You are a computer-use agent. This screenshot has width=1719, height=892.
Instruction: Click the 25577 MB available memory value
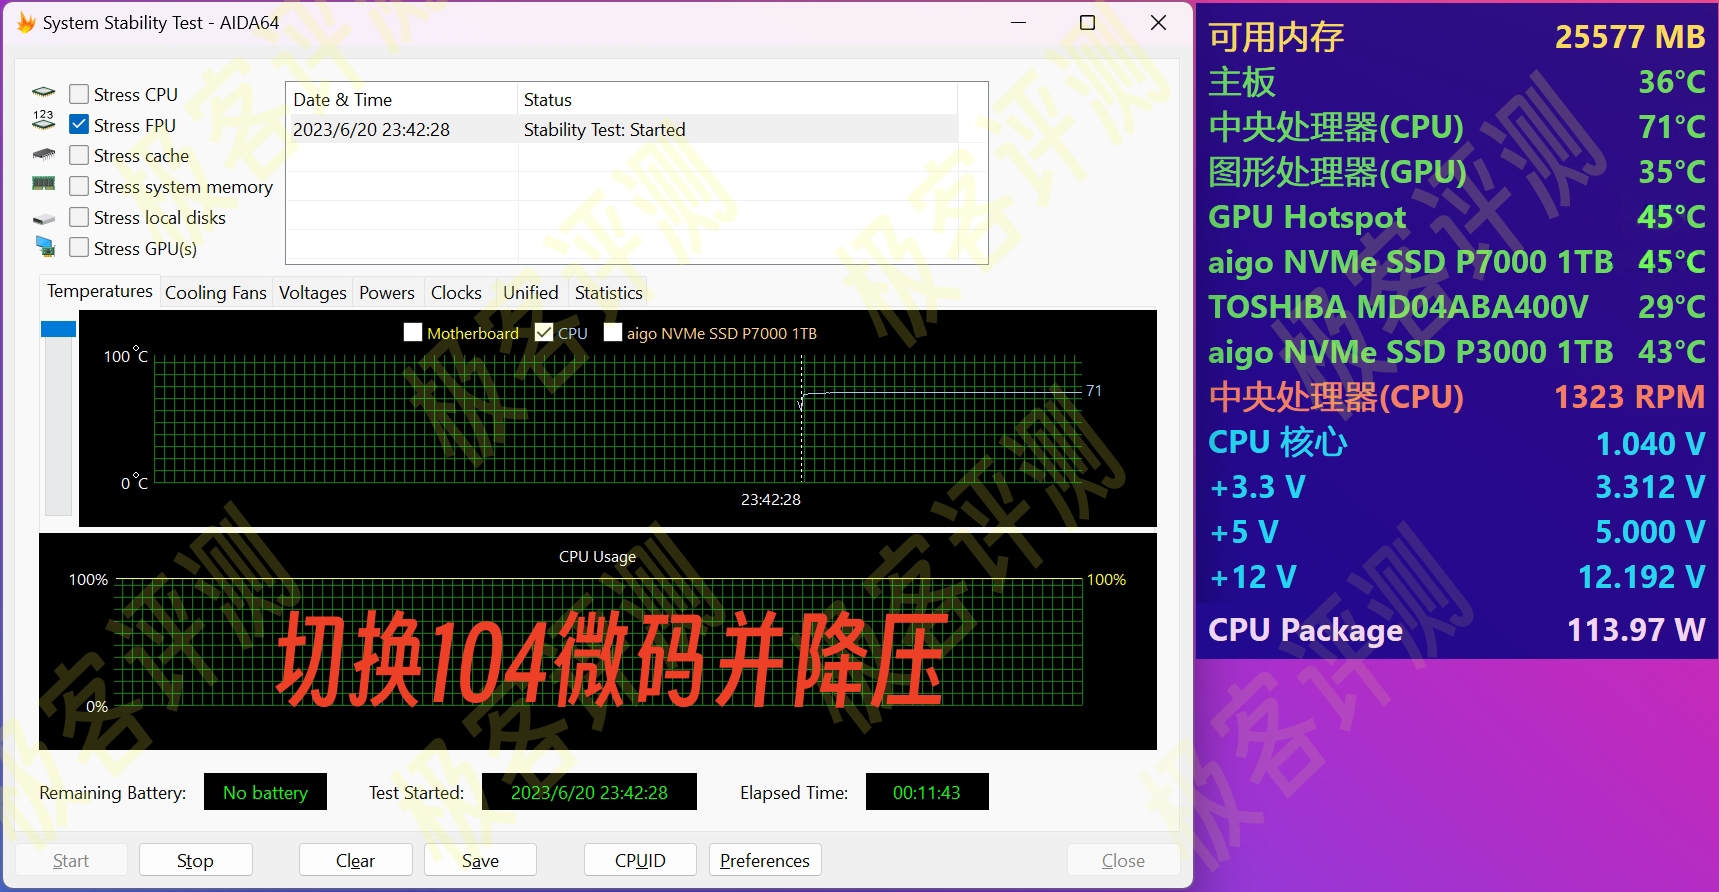(1629, 37)
